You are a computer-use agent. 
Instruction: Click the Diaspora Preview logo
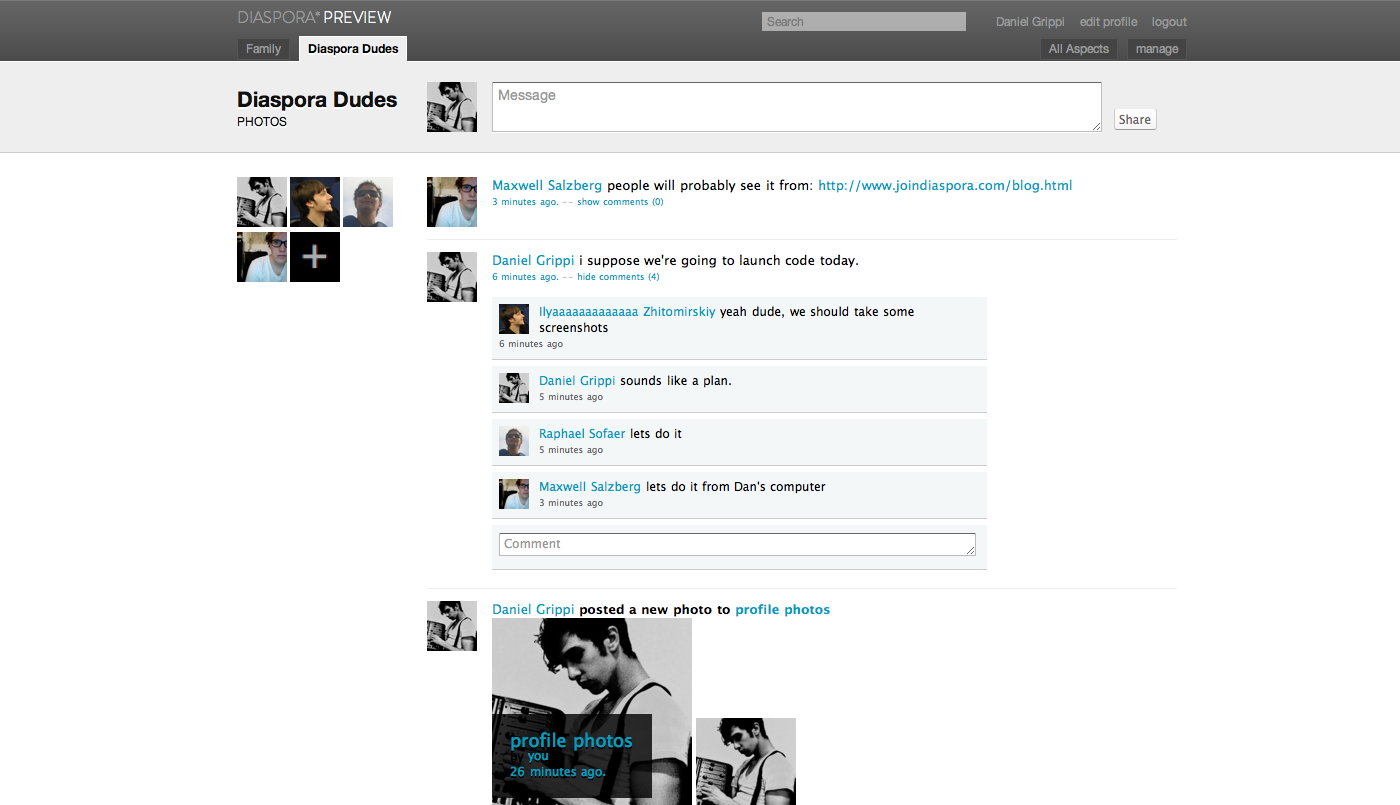click(x=314, y=17)
